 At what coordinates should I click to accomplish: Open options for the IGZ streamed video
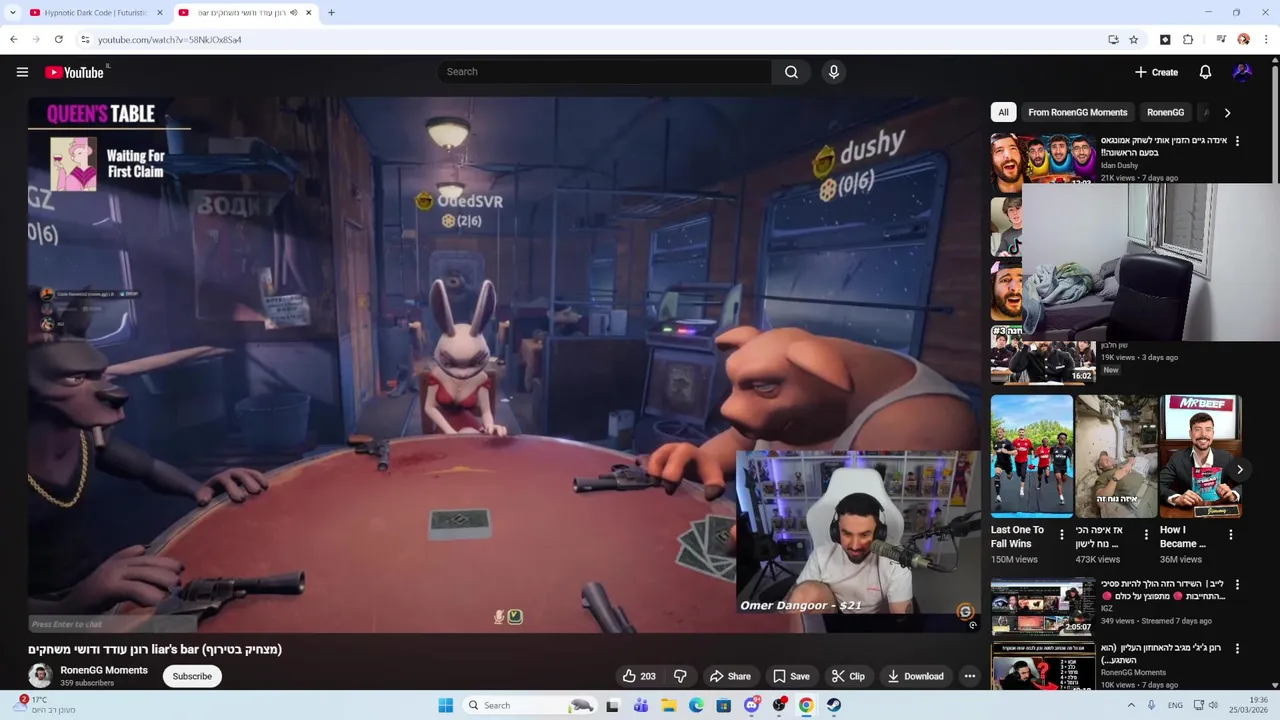pos(1237,585)
